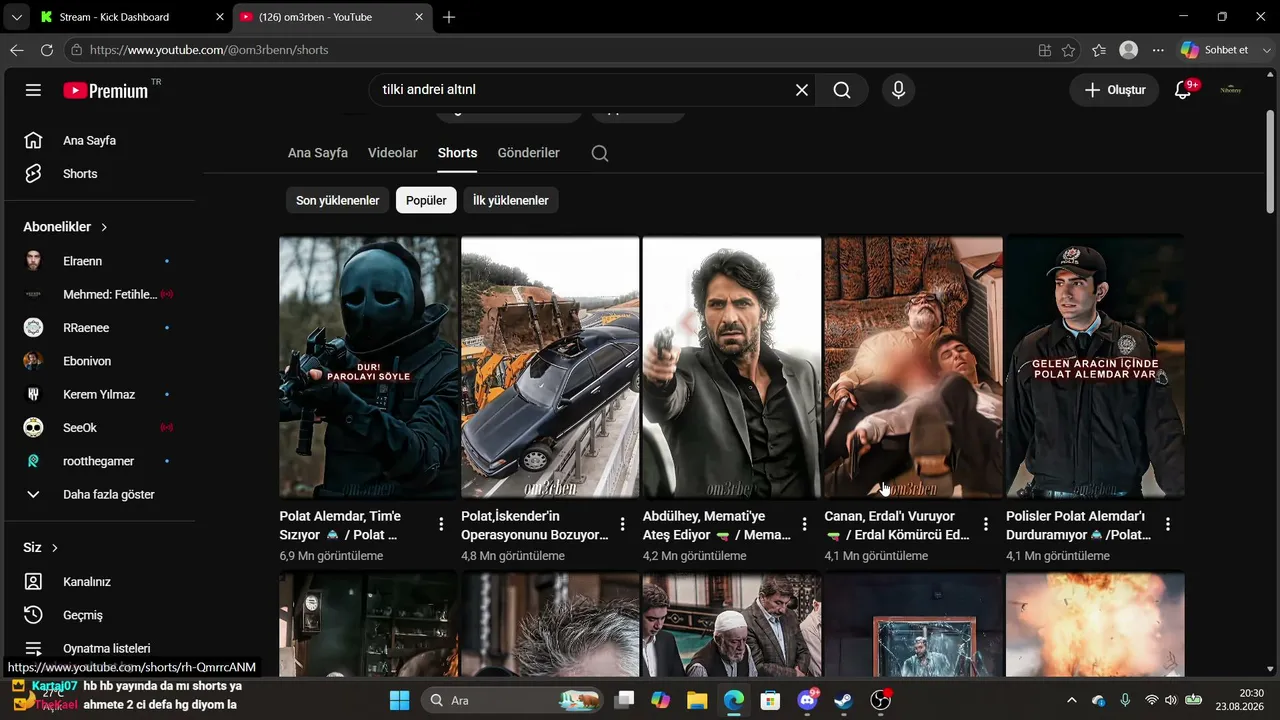The image size is (1280, 720).
Task: Open the YouTube guide hamburger menu
Action: coord(33,90)
